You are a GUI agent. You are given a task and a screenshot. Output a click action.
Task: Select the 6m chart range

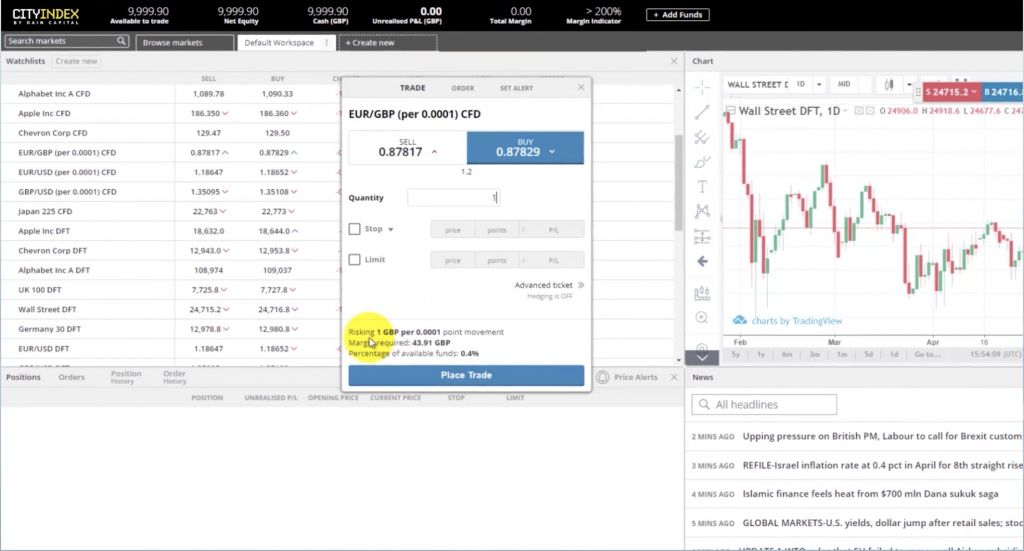coord(787,354)
